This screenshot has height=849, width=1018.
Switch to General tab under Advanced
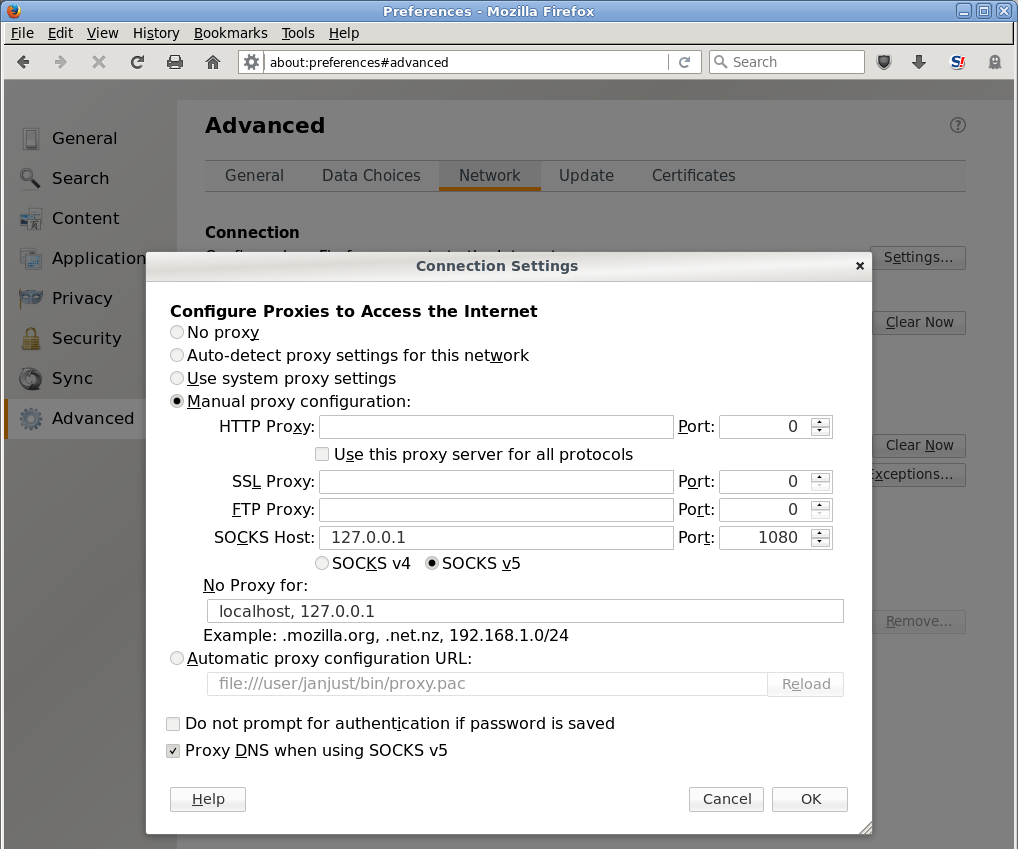[x=254, y=176]
